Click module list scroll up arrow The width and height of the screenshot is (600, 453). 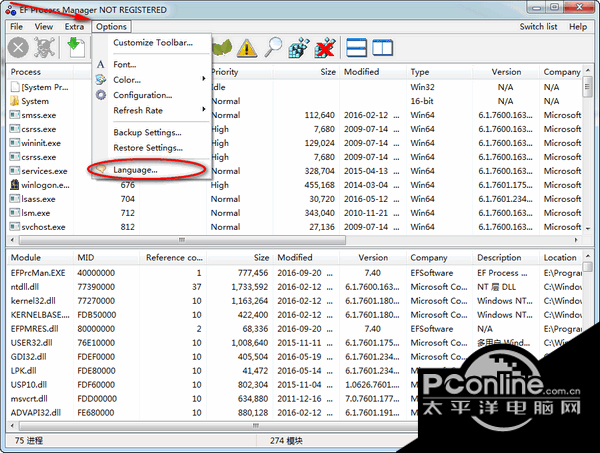(588, 256)
